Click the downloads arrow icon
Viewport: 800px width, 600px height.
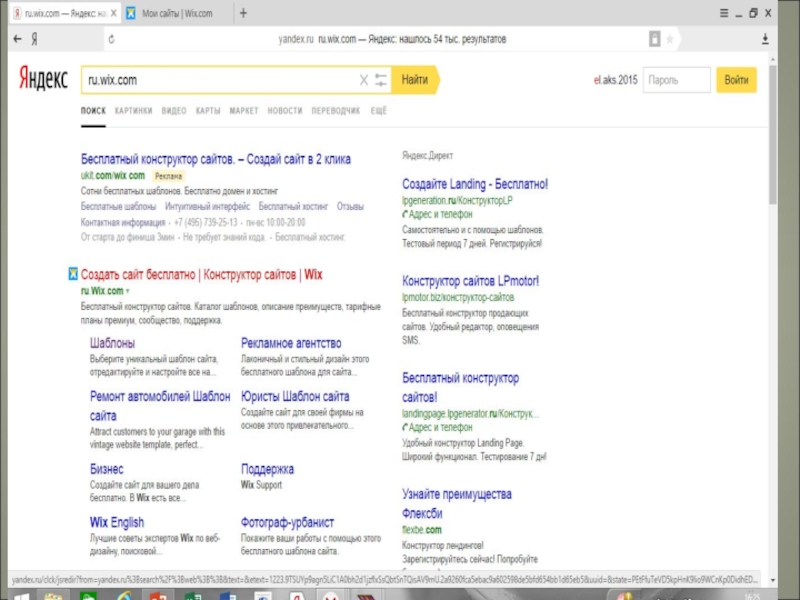click(766, 39)
